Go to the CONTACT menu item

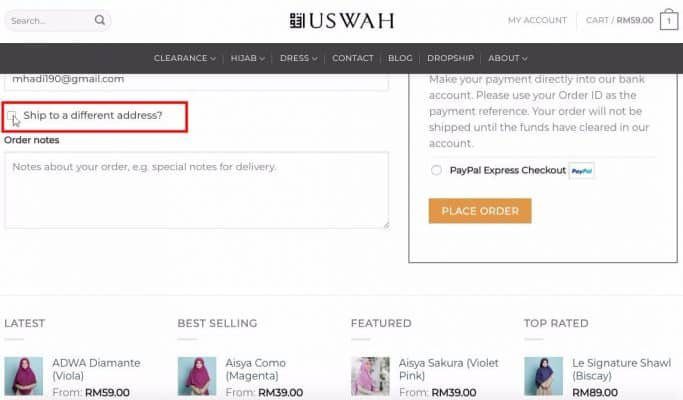(x=353, y=58)
